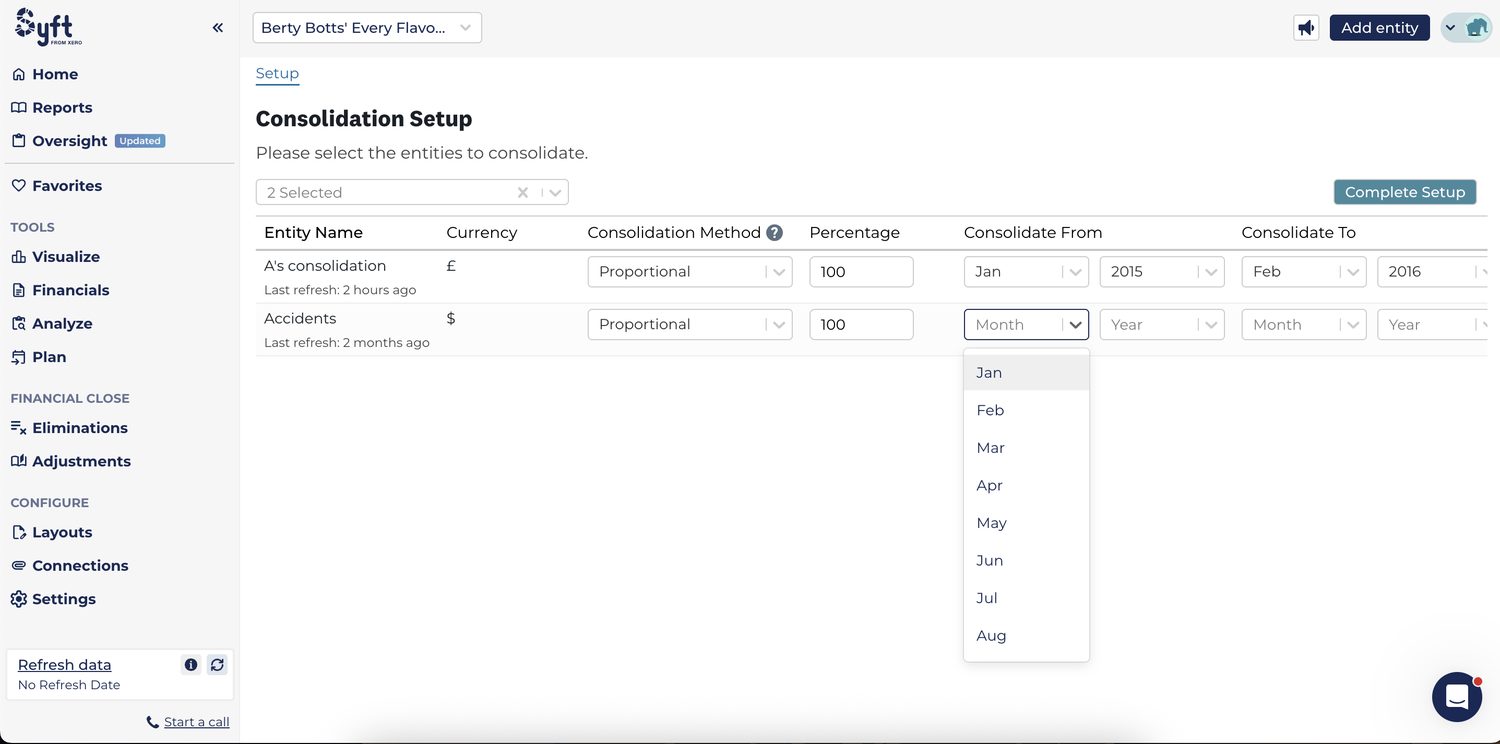This screenshot has height=744, width=1500.
Task: Click the Accidents entity name
Action: pyautogui.click(x=300, y=318)
